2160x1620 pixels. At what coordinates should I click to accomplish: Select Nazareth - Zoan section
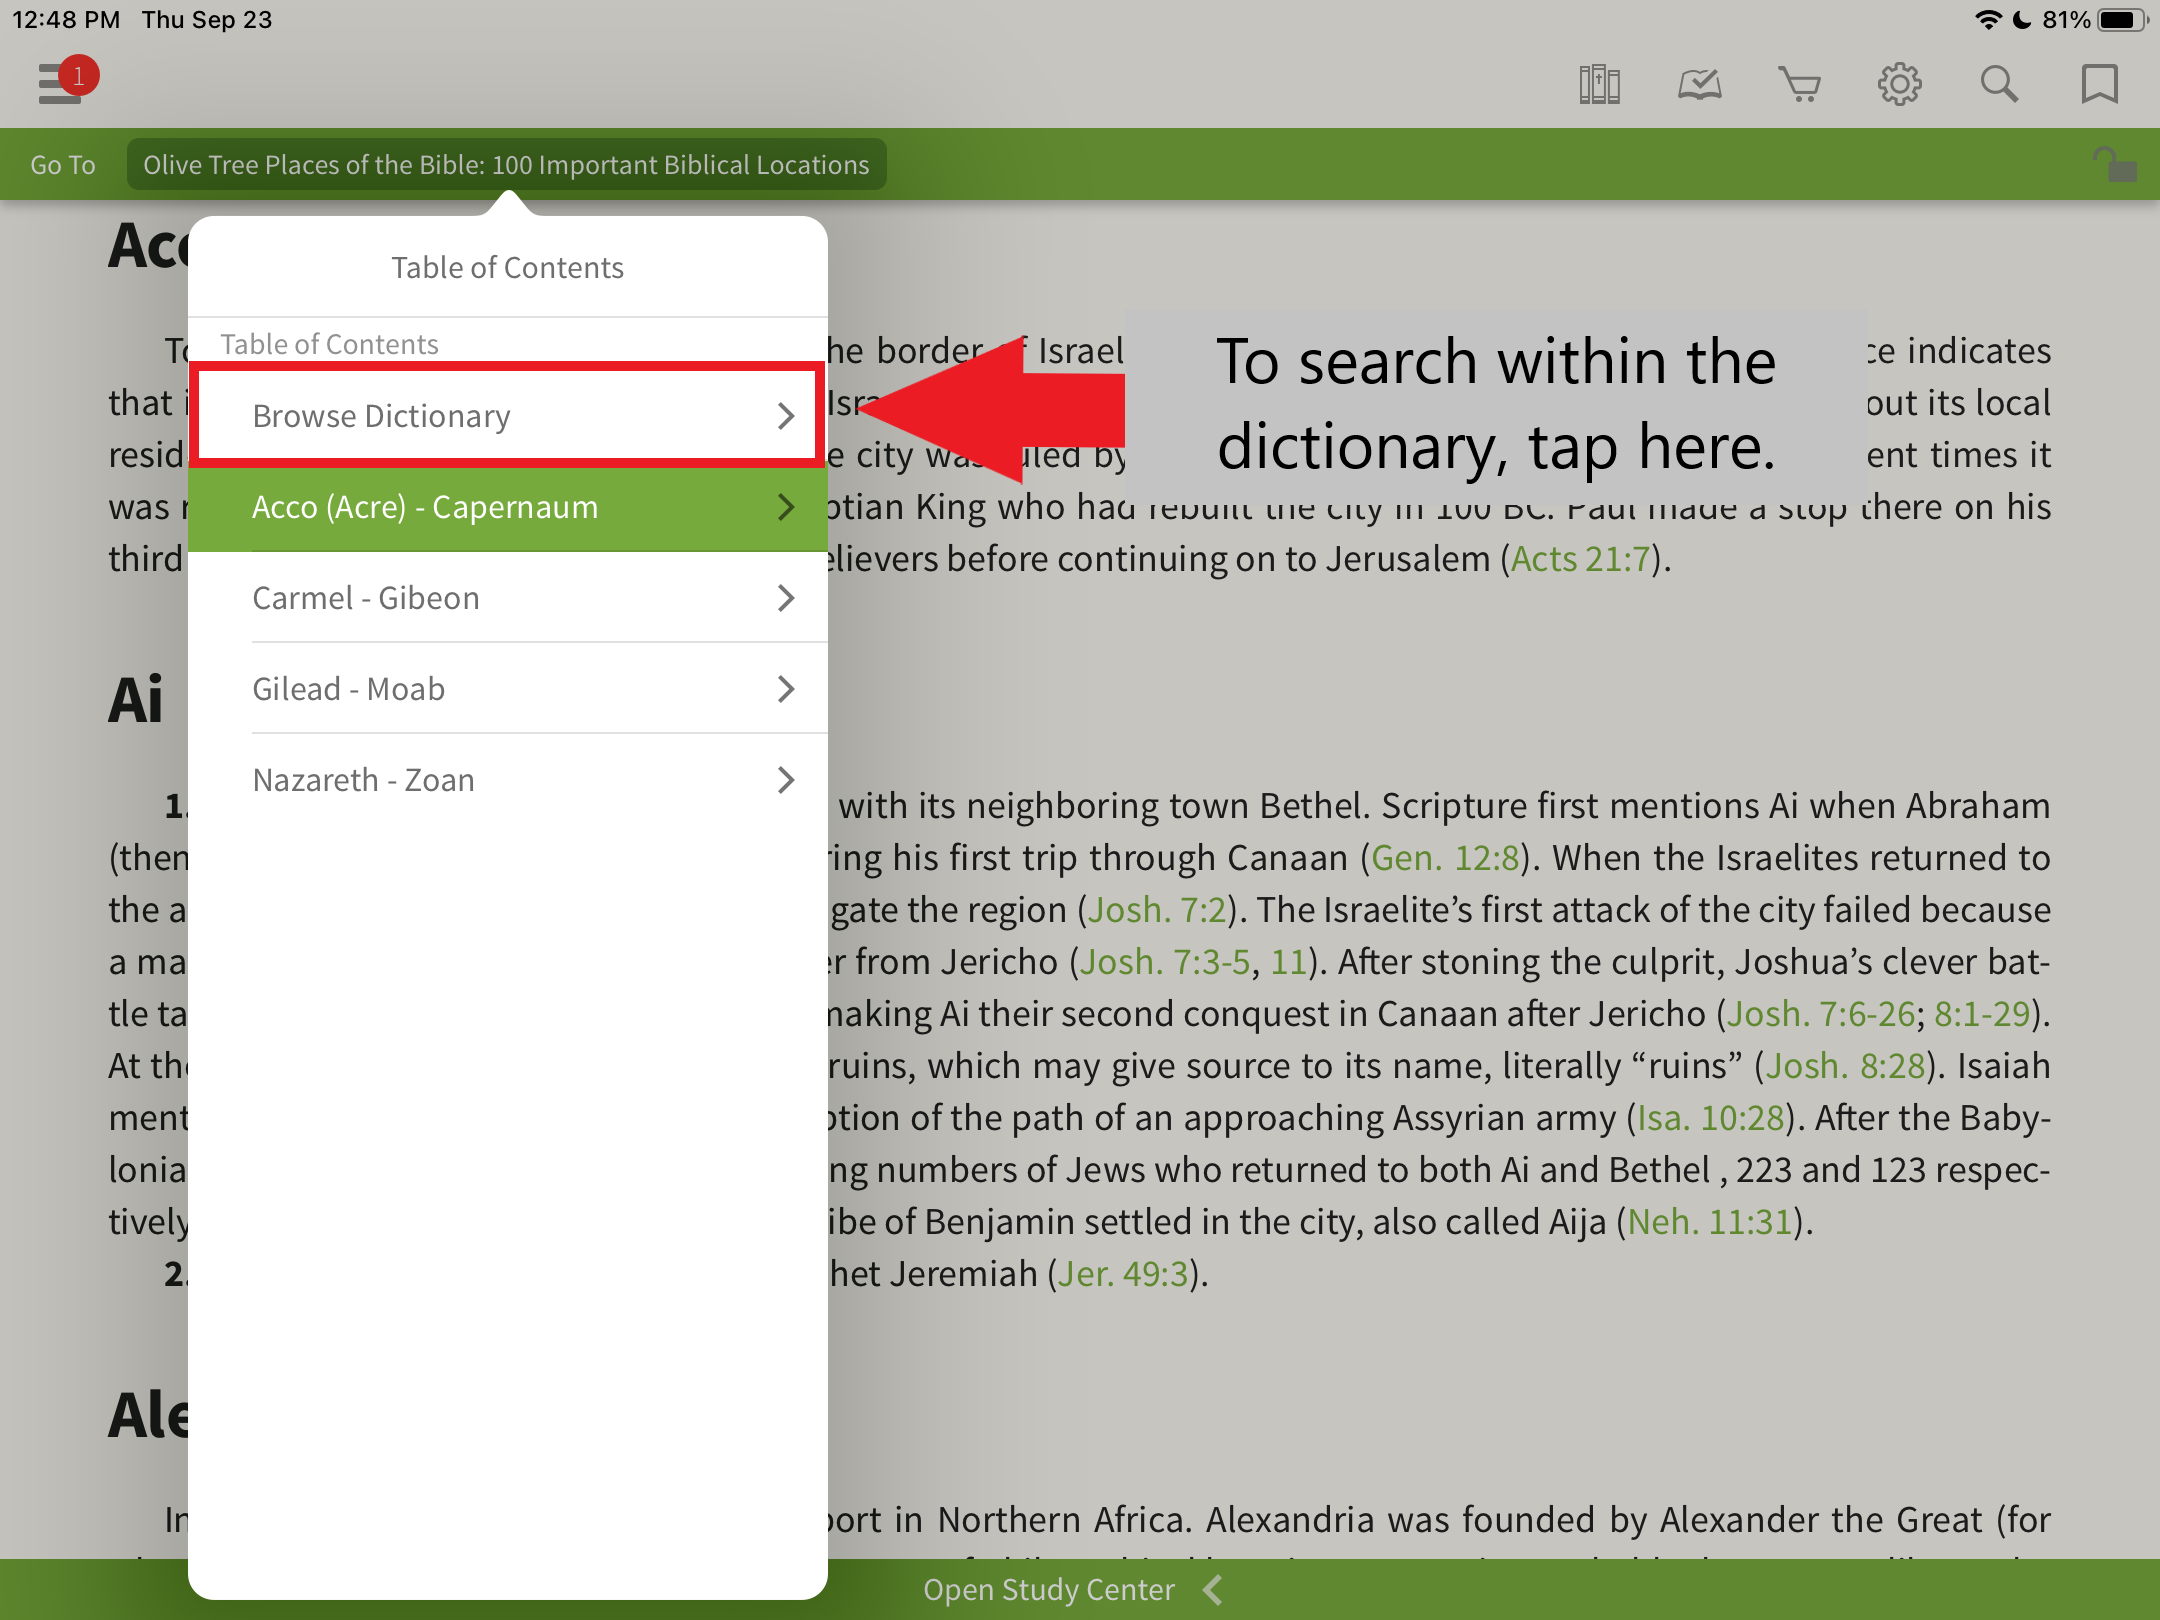pos(508,780)
